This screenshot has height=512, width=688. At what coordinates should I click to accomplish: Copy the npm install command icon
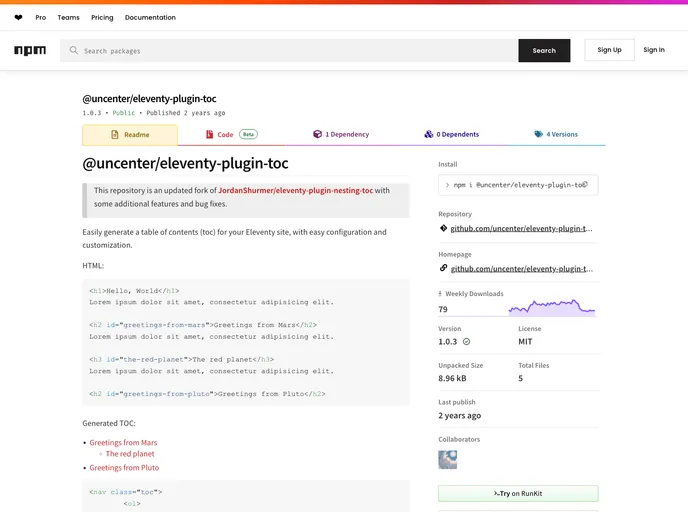coord(585,185)
